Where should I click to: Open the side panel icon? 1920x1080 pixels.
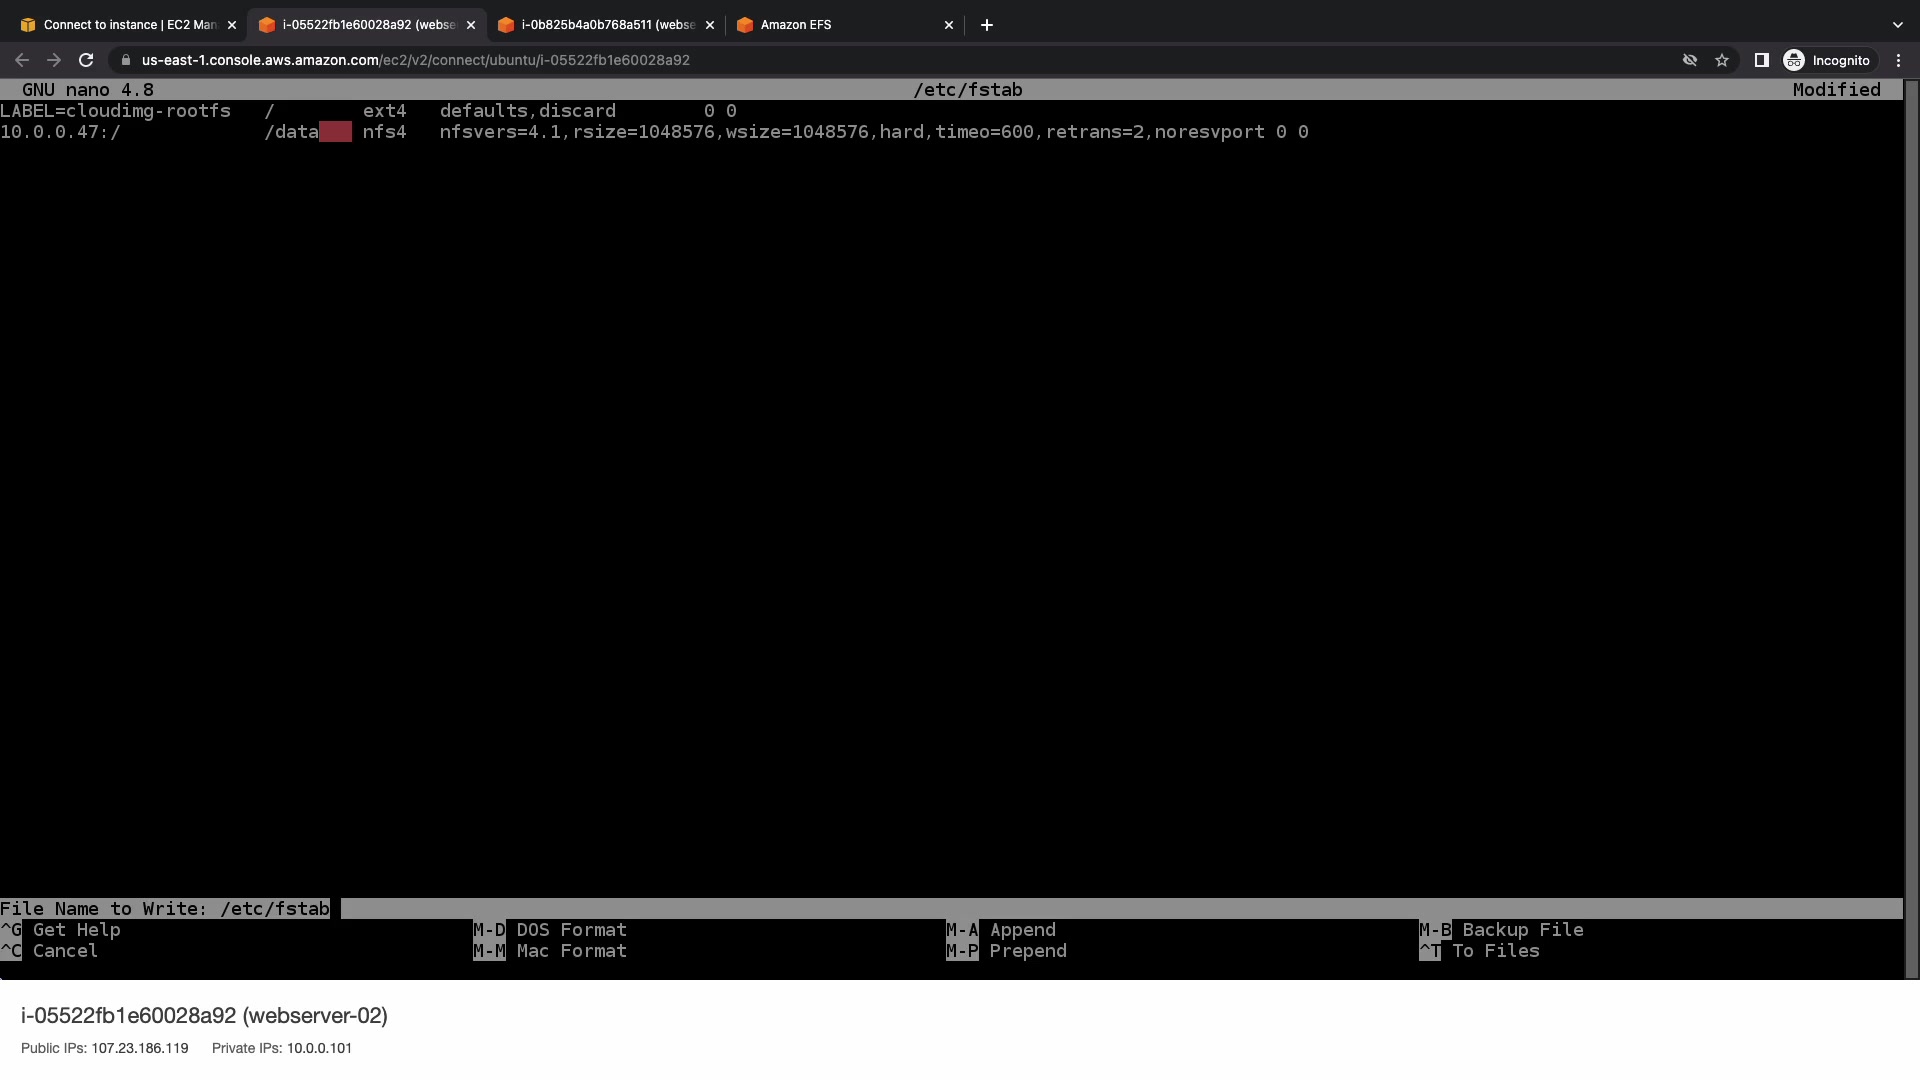(1762, 60)
